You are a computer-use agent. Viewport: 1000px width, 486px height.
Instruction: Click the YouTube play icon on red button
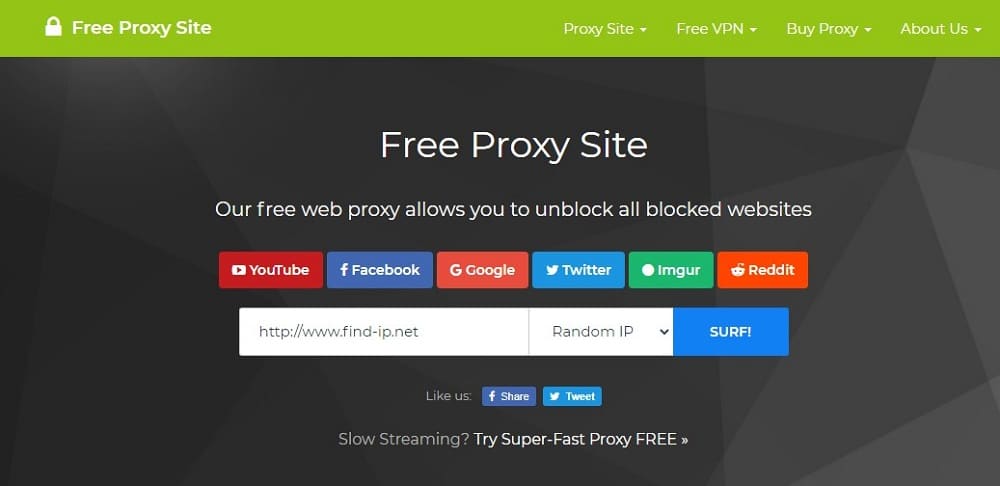click(x=239, y=270)
